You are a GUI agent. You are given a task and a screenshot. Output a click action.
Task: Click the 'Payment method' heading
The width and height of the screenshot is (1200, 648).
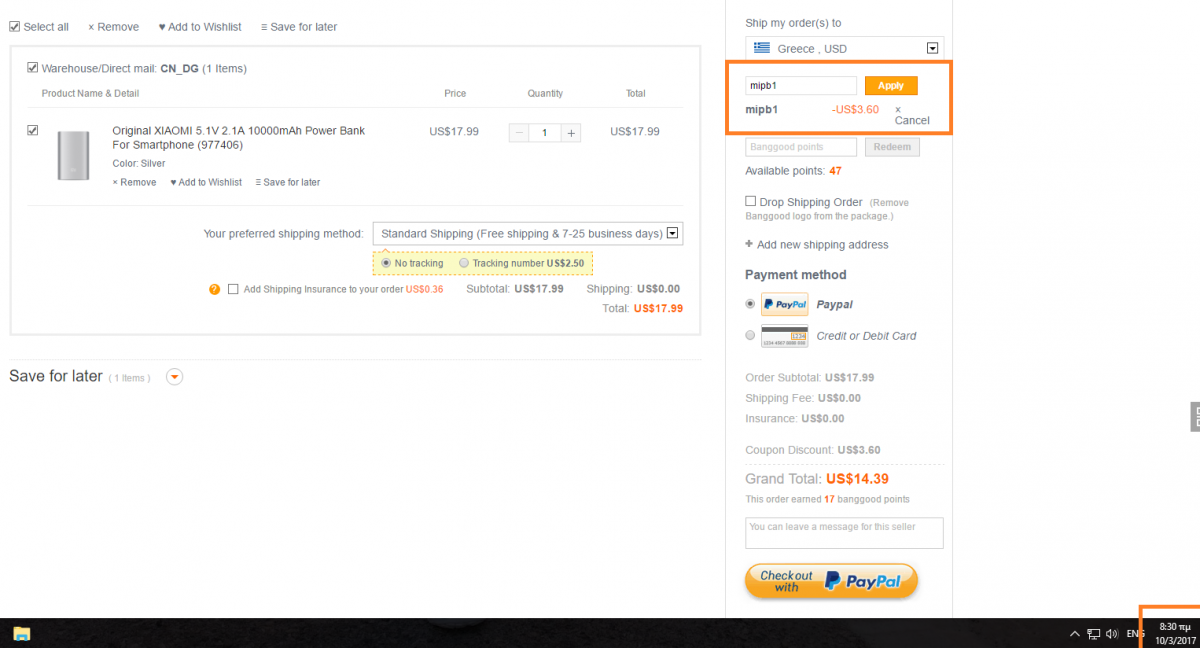[796, 274]
